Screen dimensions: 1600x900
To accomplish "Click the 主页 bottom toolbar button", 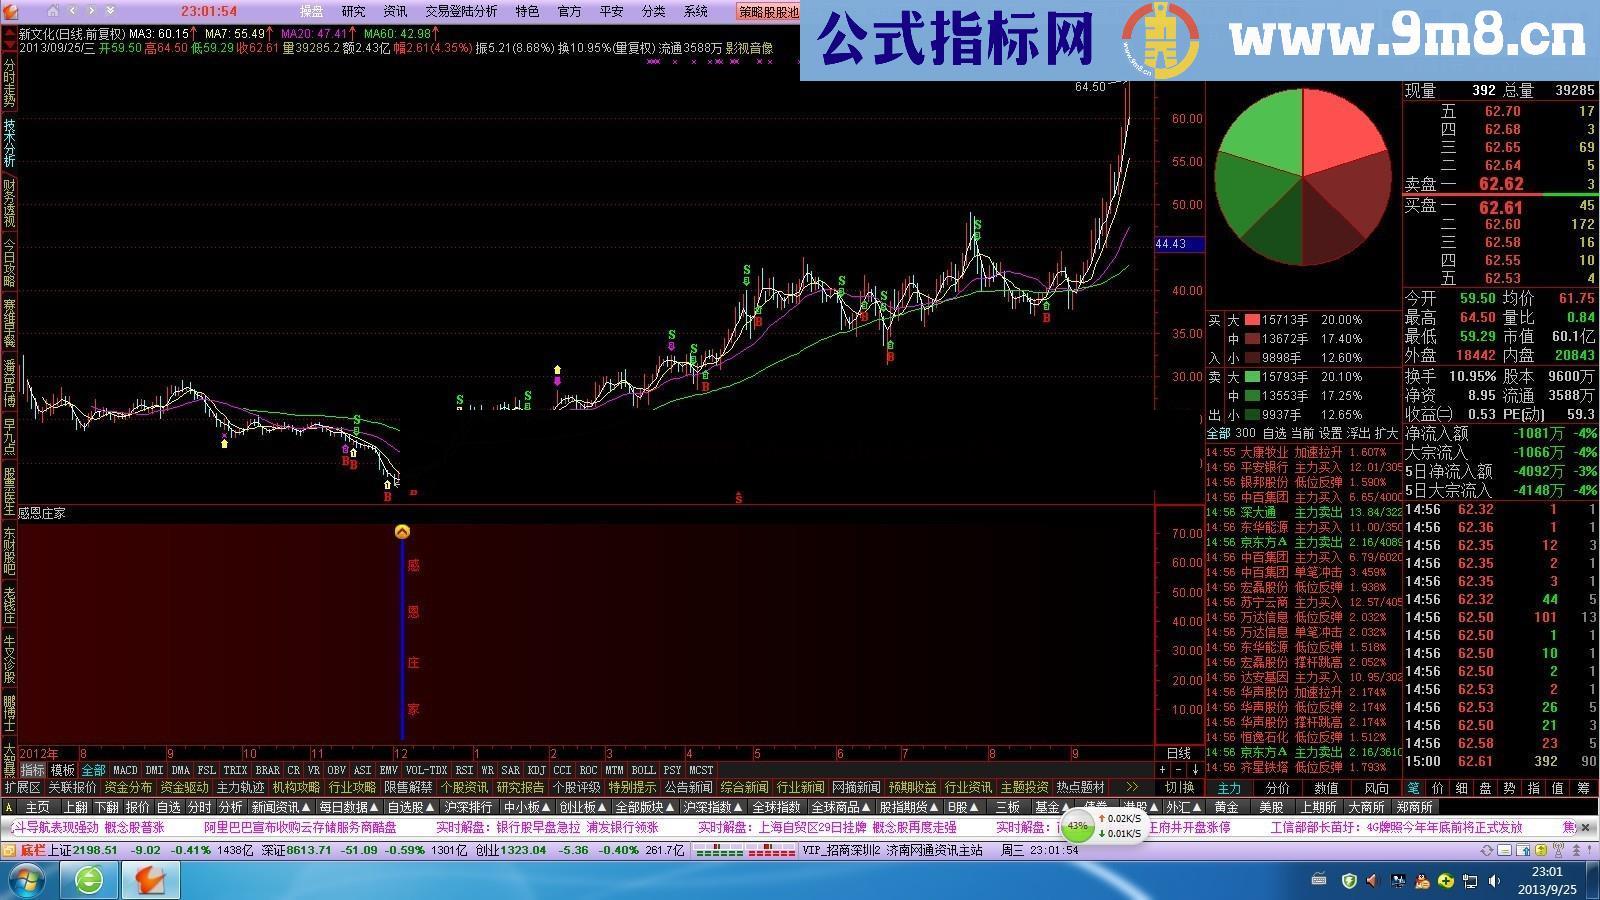I will pos(38,807).
